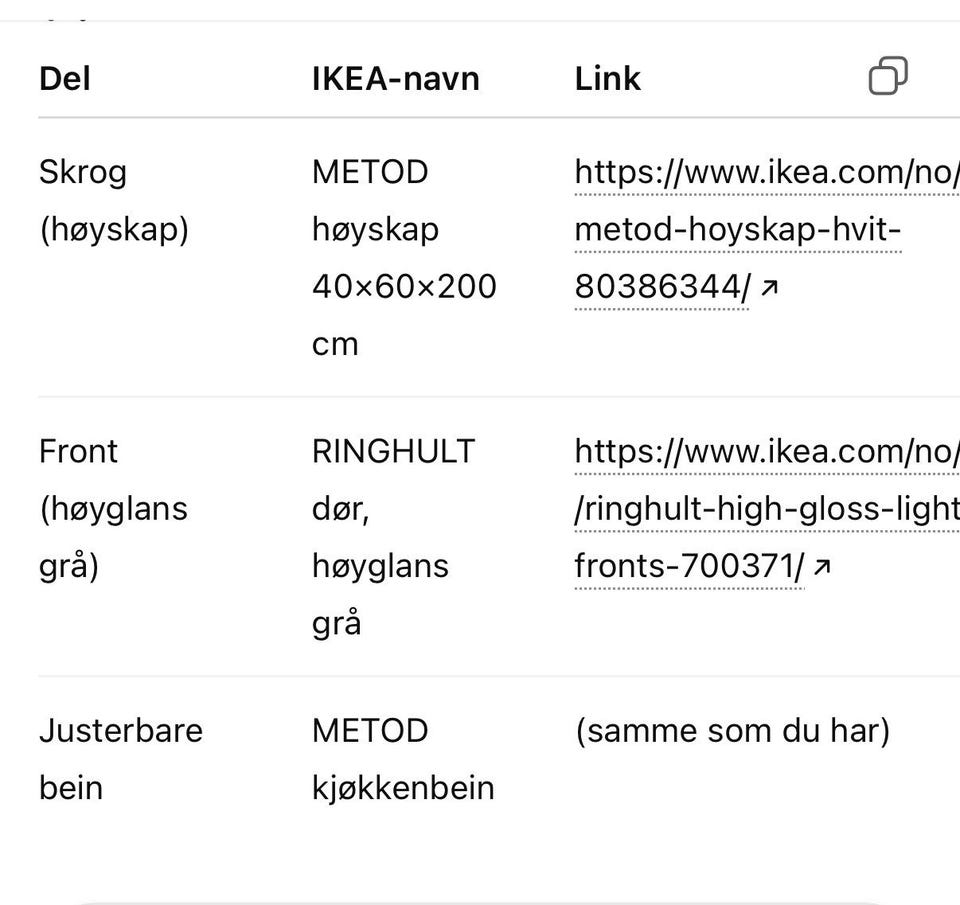Click the '40×60×200' dimension text
This screenshot has width=960, height=905.
[x=403, y=287]
